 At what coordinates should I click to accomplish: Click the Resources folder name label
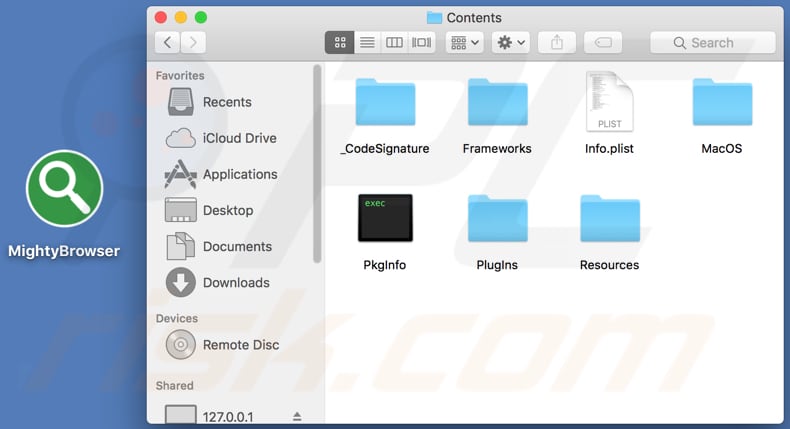pyautogui.click(x=610, y=265)
